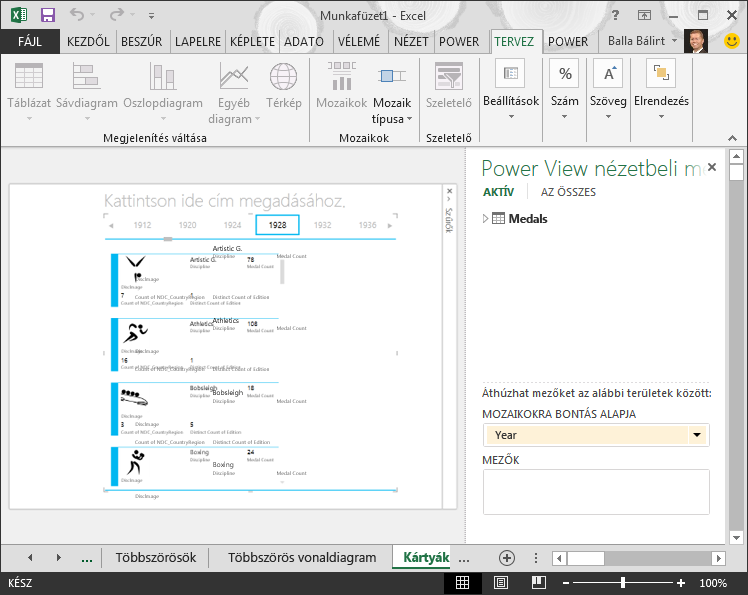Open the VÉLEMÉ ribbon tab

pyautogui.click(x=359, y=42)
